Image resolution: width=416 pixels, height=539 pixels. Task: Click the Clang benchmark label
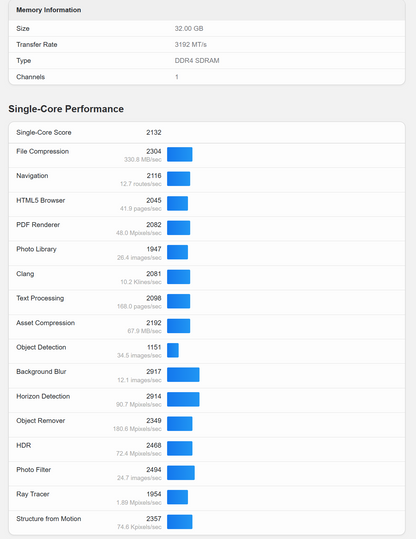pyautogui.click(x=25, y=274)
